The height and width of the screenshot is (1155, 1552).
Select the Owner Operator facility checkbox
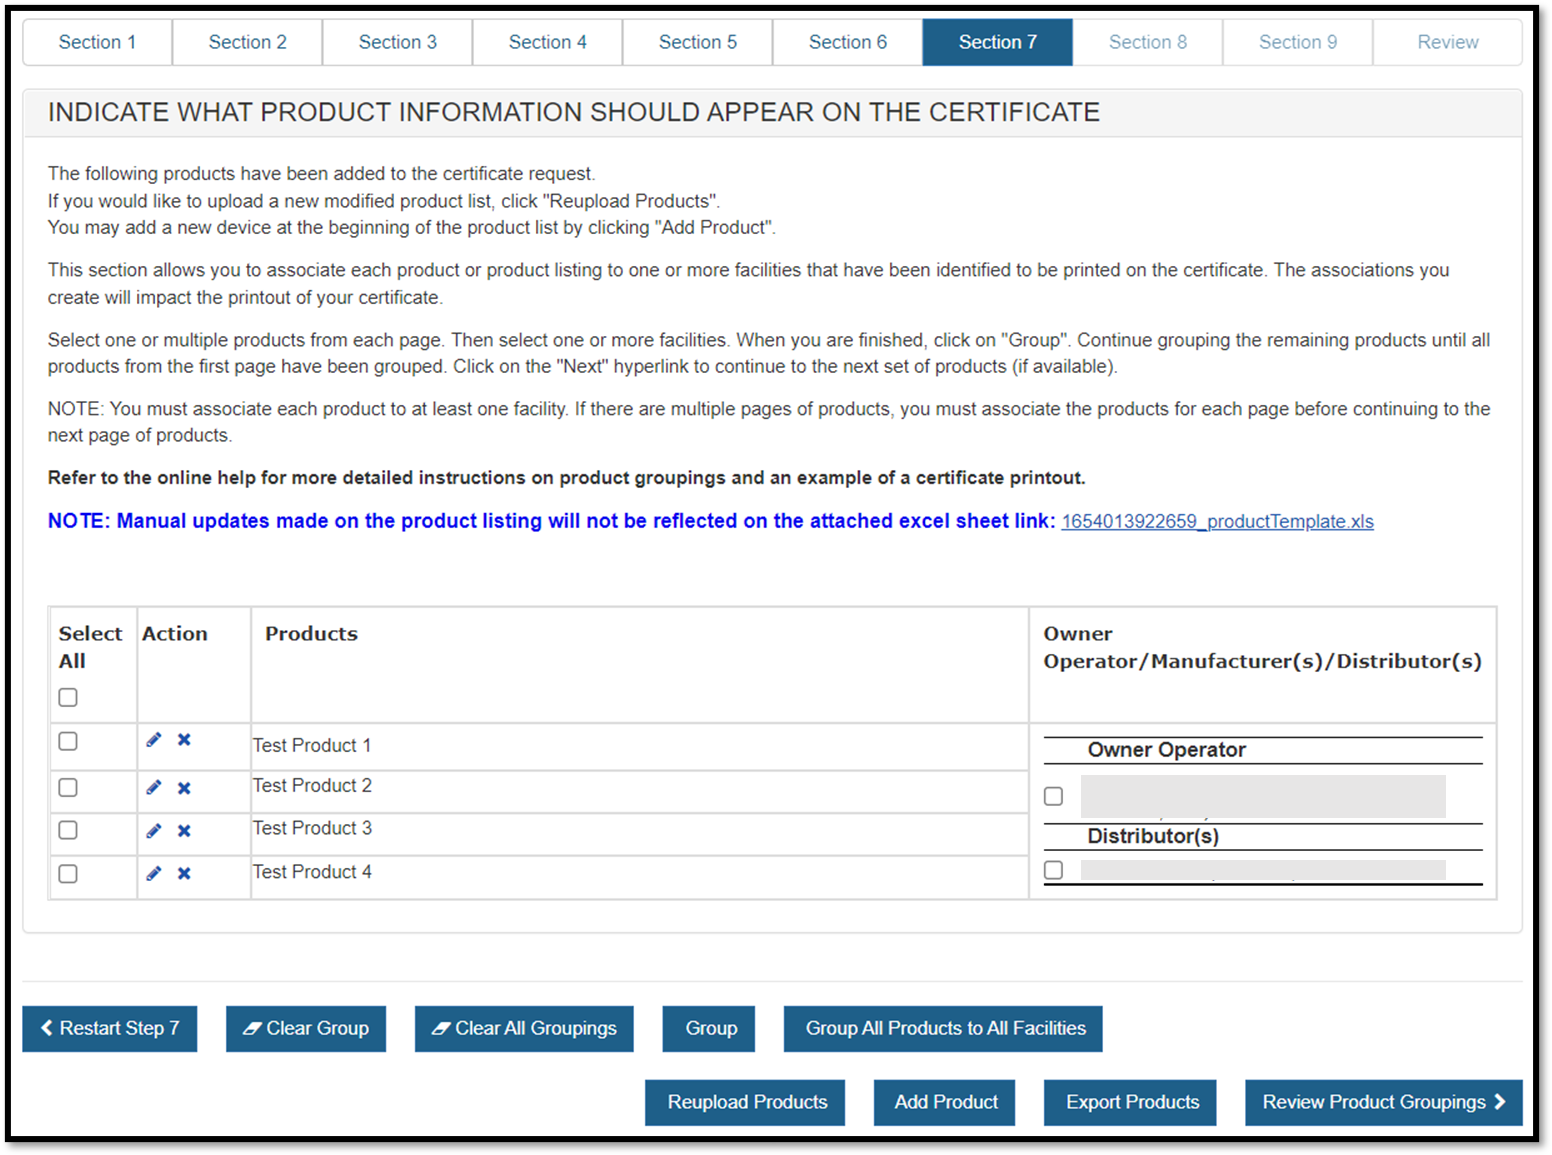coord(1053,796)
